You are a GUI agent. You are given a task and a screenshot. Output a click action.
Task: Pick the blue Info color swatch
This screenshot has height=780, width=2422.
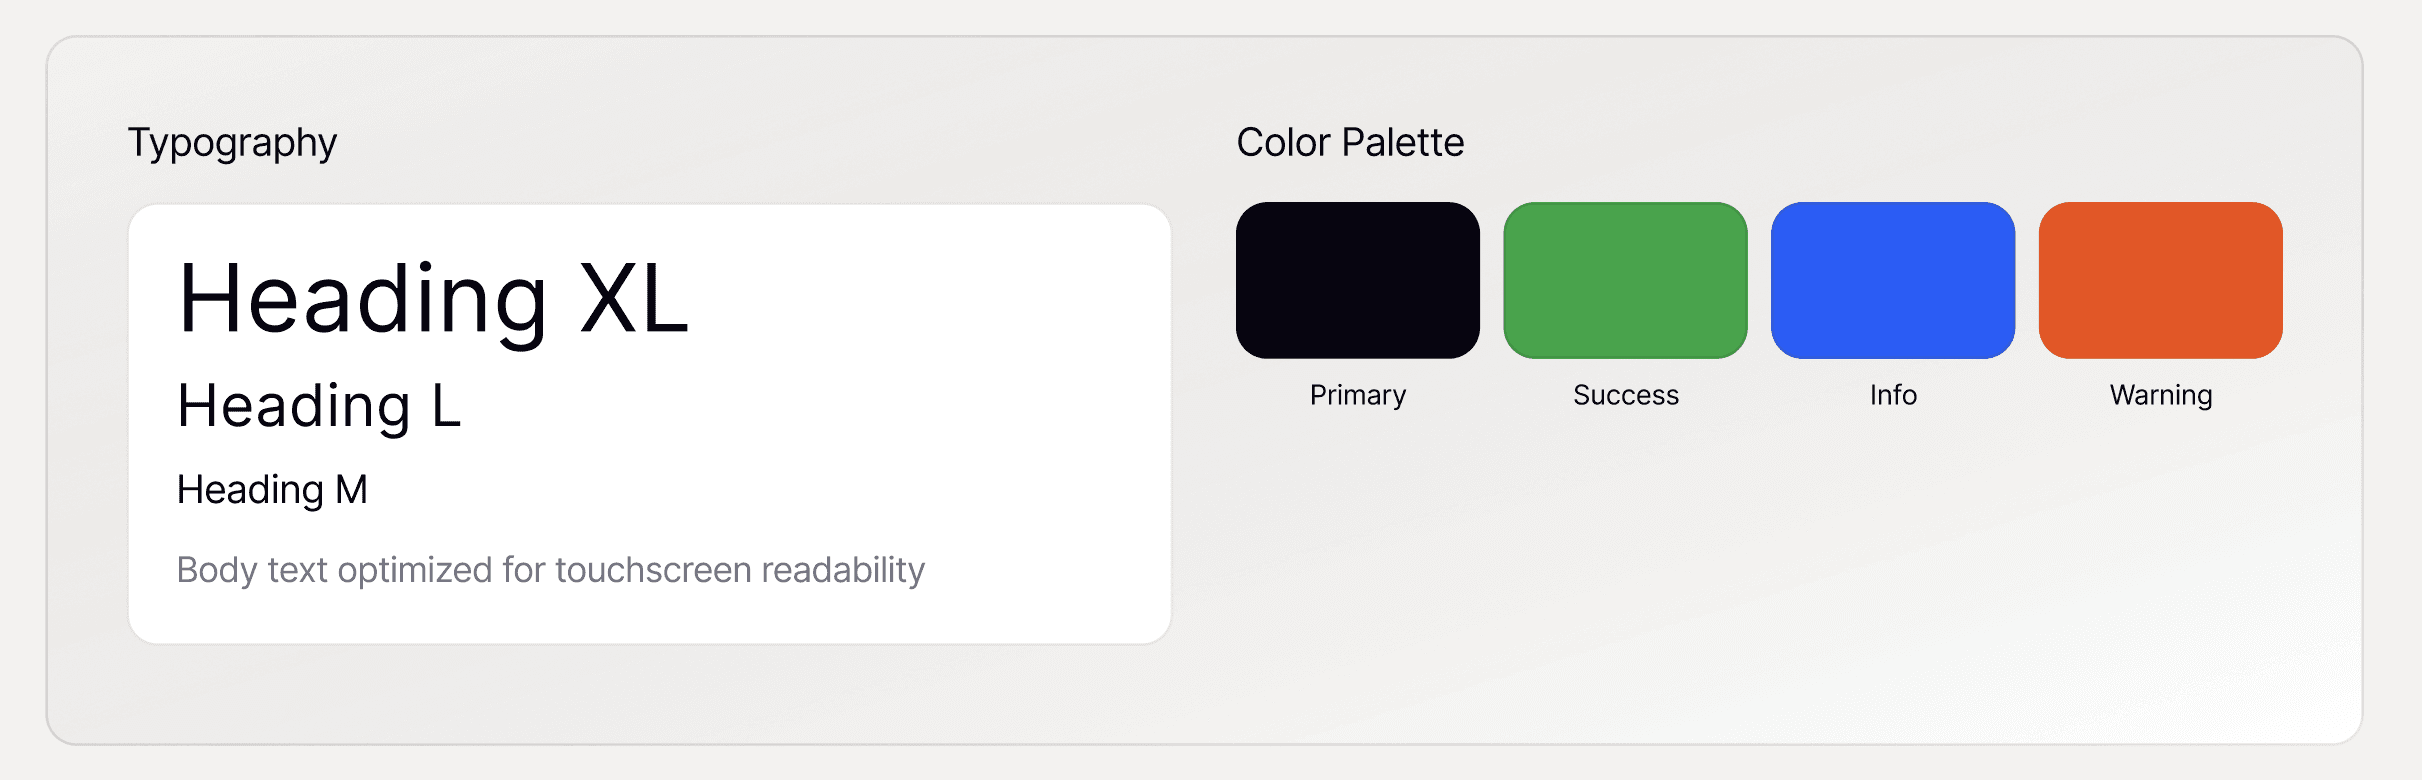[1892, 280]
